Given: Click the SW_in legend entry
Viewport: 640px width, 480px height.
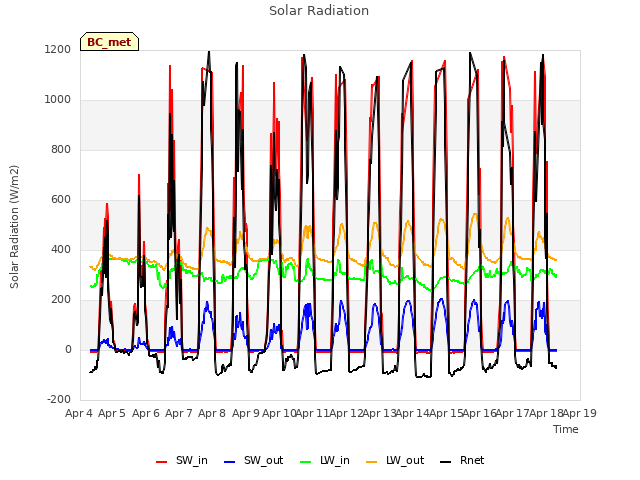Looking at the screenshot, I should click(182, 461).
